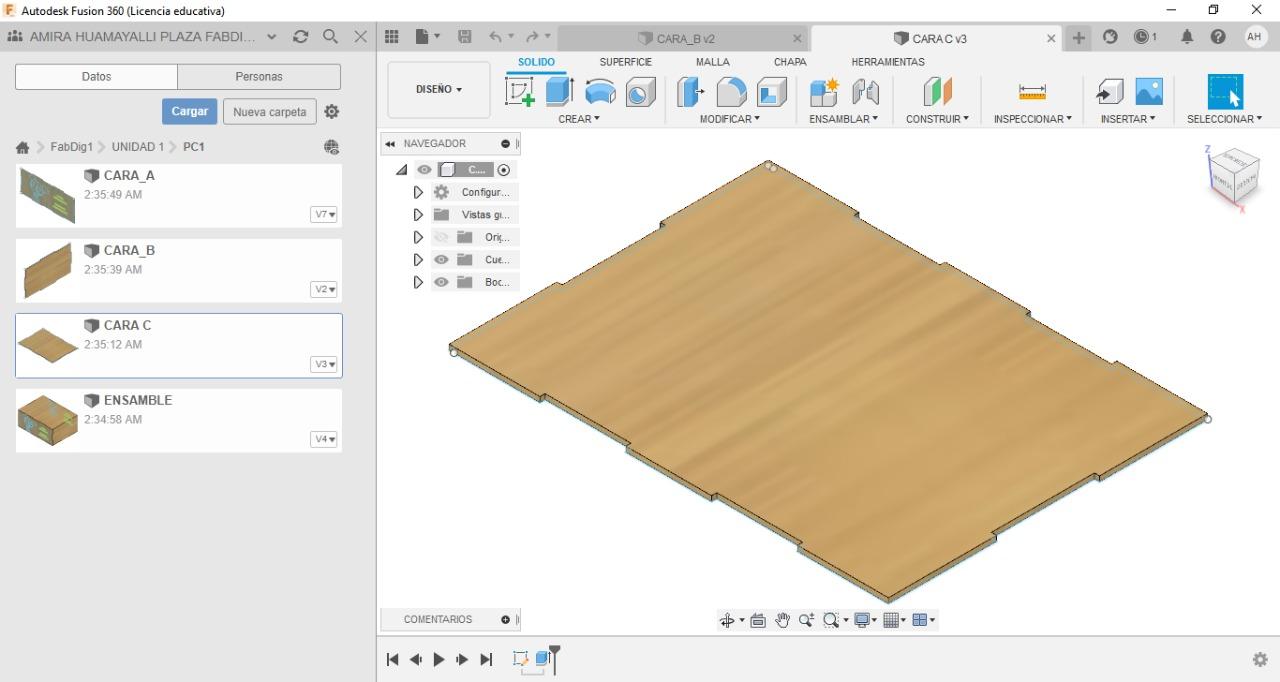Select the Revolve tool
This screenshot has height=682, width=1280.
pos(600,91)
